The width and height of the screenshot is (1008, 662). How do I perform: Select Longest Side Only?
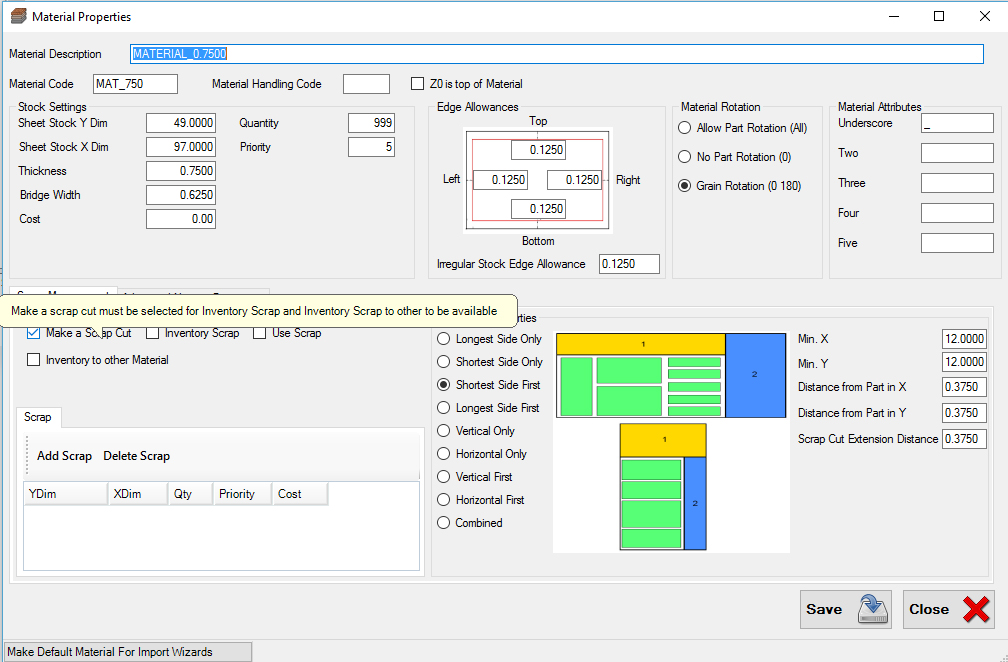click(442, 338)
